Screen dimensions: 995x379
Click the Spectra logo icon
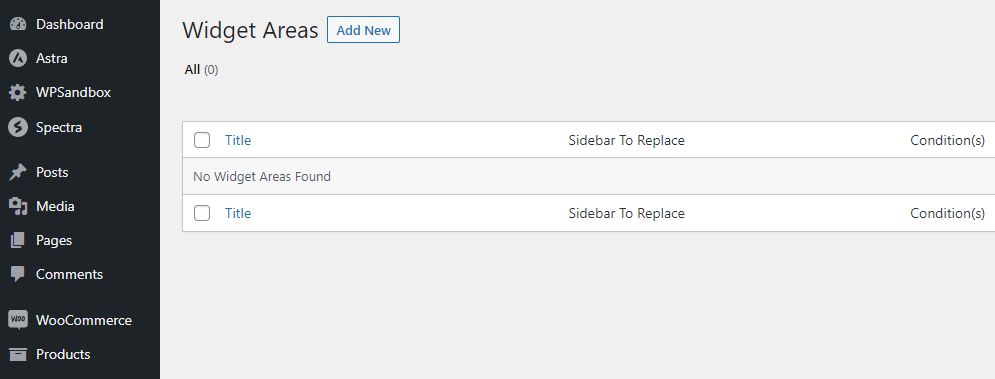coord(18,128)
